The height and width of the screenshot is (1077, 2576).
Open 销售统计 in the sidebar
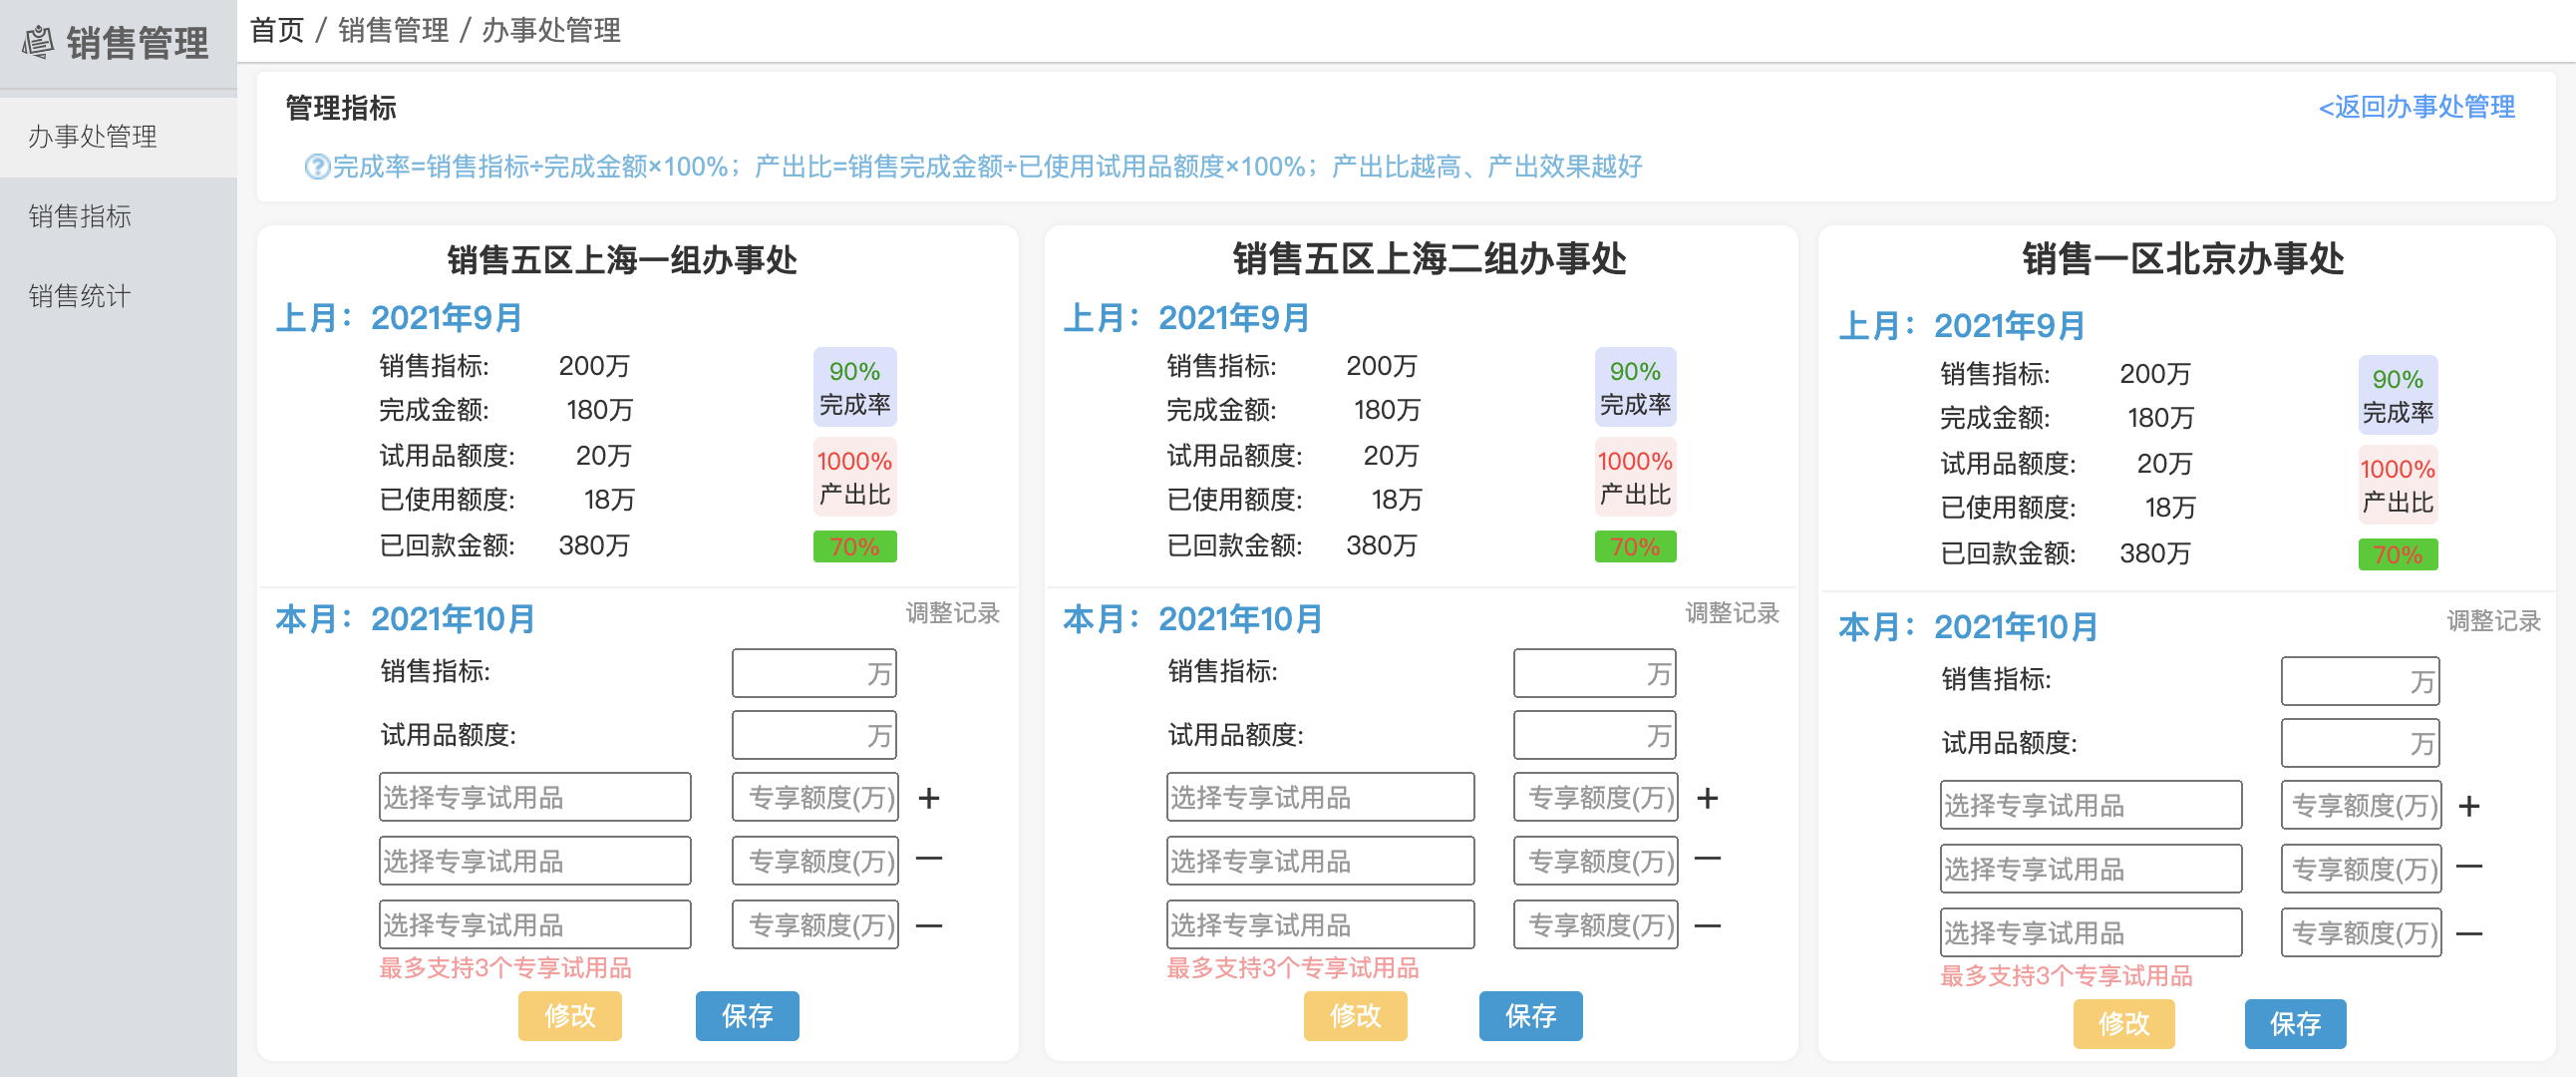(118, 297)
